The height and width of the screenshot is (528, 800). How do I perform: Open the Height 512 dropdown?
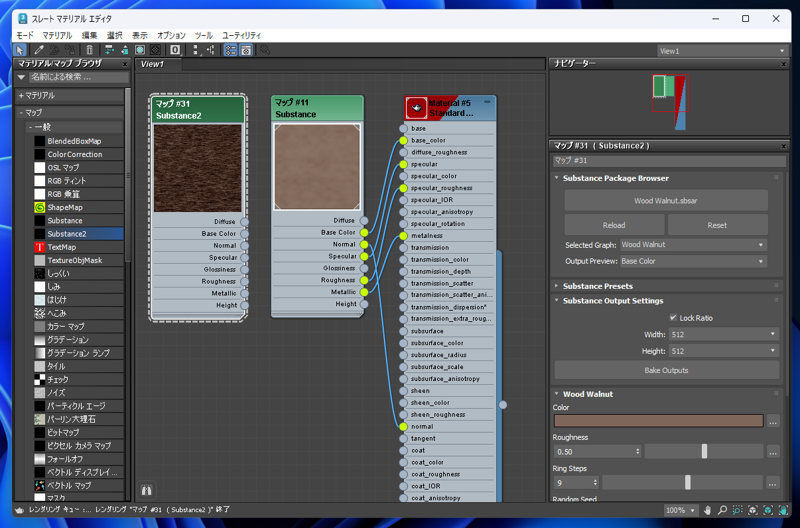point(724,351)
